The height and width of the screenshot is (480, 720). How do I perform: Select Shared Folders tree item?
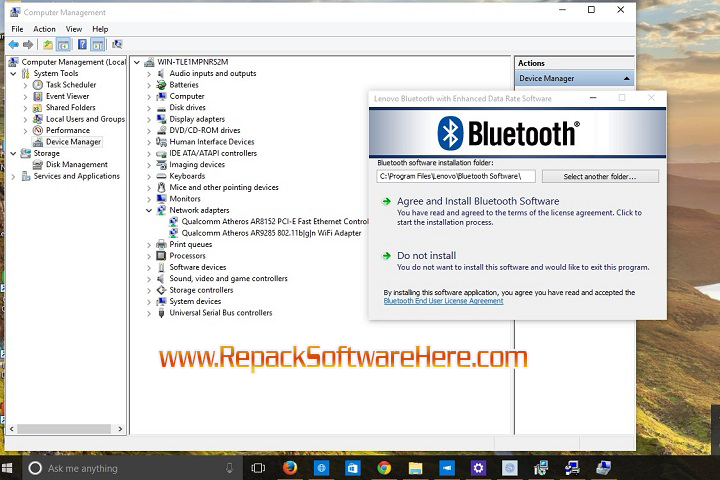[71, 107]
